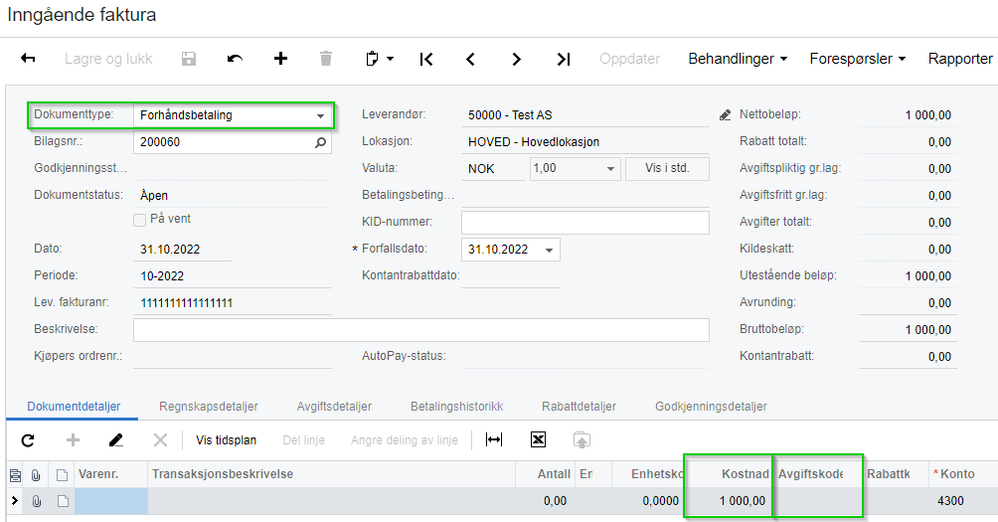Click the Lokasjon value HOVED - Hovedlokasjon
This screenshot has height=522, width=998.
pyautogui.click(x=533, y=142)
